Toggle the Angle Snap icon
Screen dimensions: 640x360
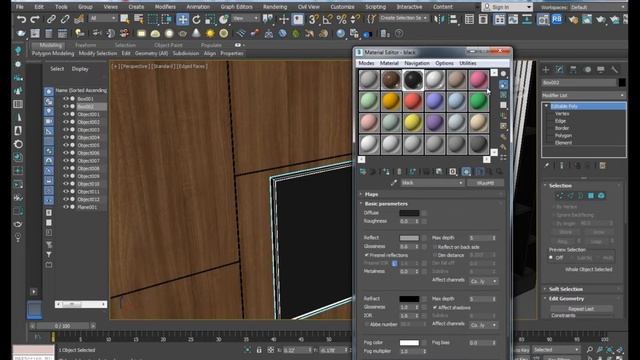(x=327, y=19)
